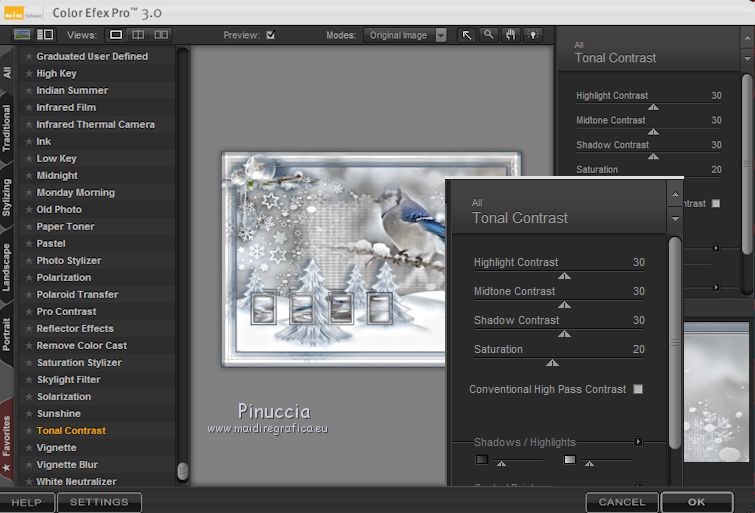Open the Stylizing filters tab
Image resolution: width=755 pixels, height=513 pixels.
pyautogui.click(x=7, y=197)
